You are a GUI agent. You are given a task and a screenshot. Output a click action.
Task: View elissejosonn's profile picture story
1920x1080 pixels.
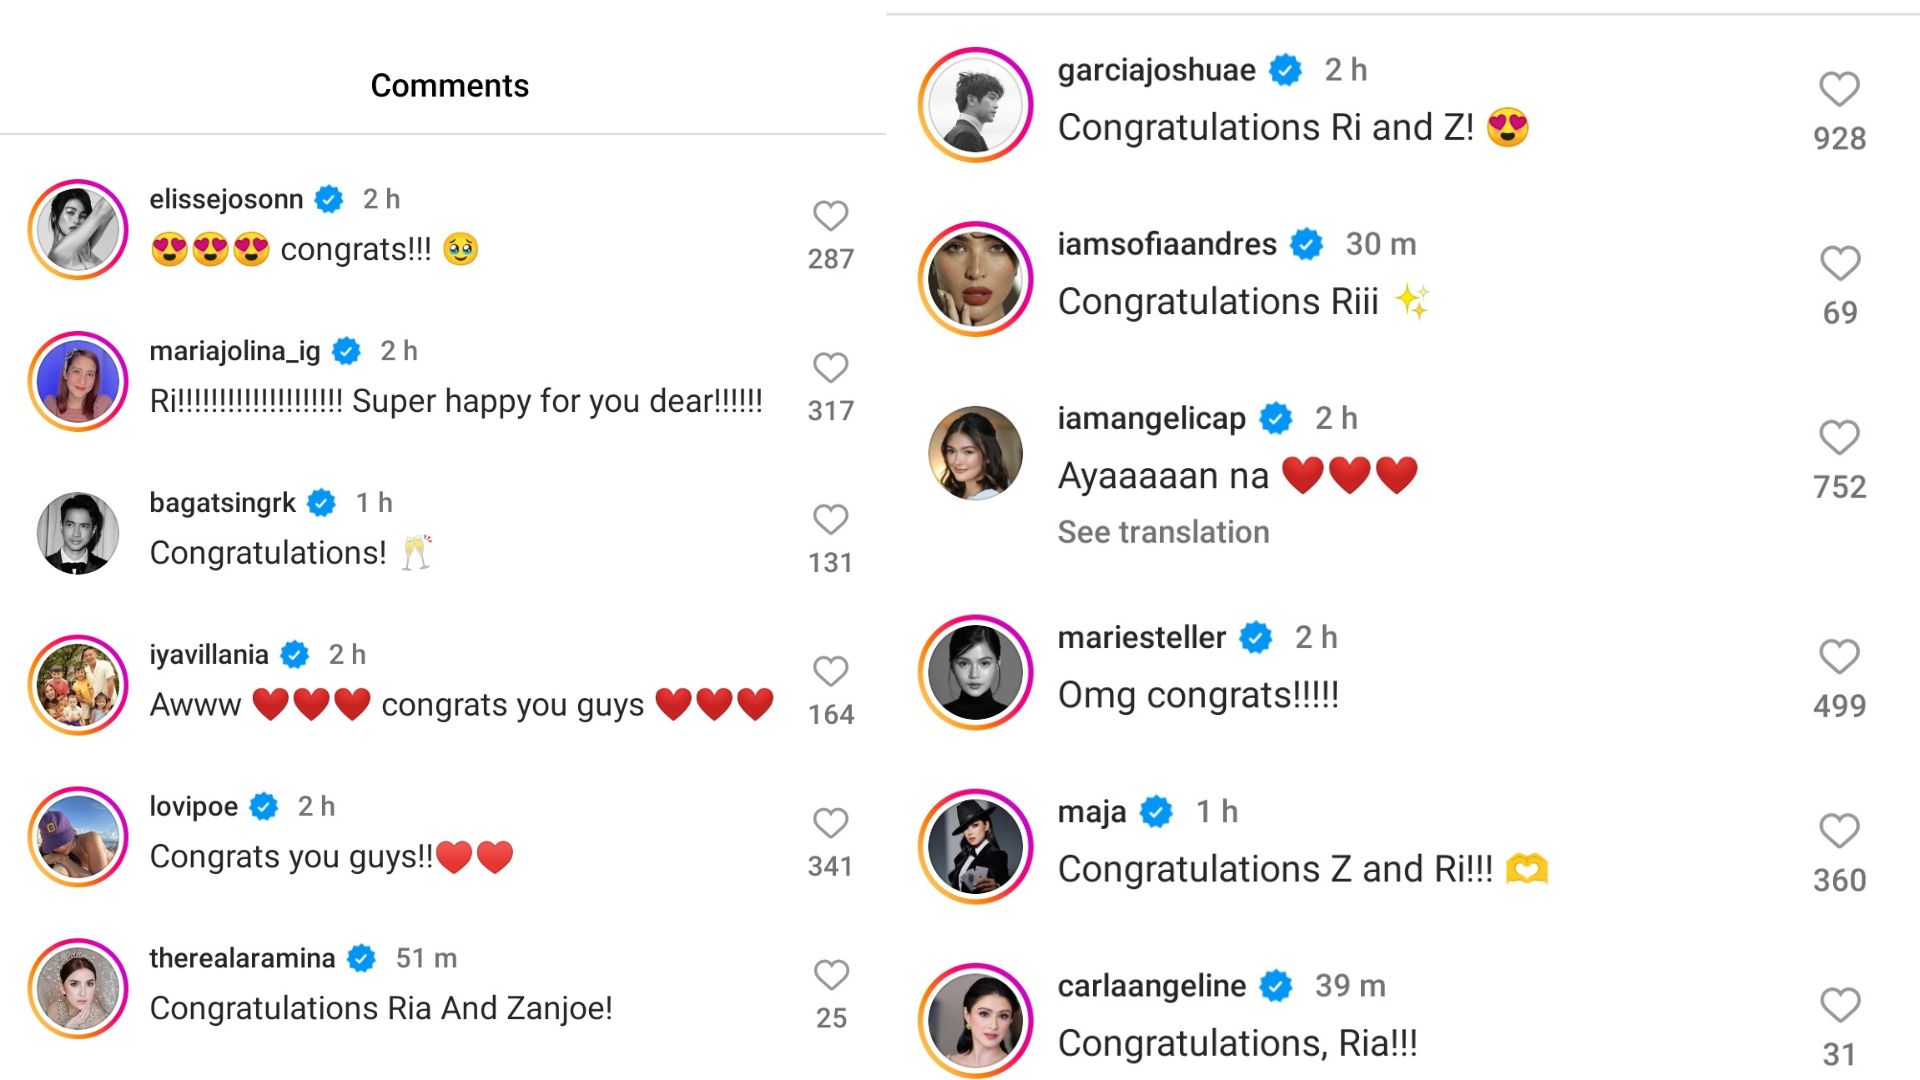pyautogui.click(x=78, y=230)
